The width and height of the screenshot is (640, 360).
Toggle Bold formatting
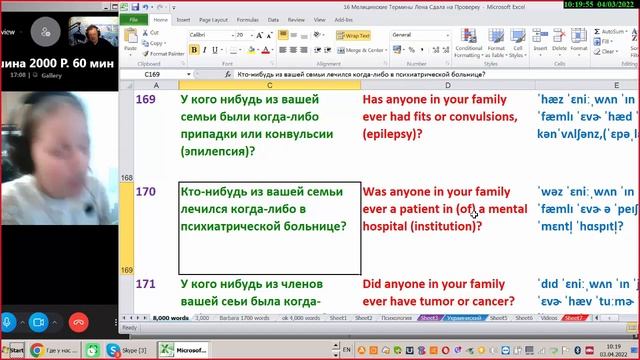click(194, 50)
